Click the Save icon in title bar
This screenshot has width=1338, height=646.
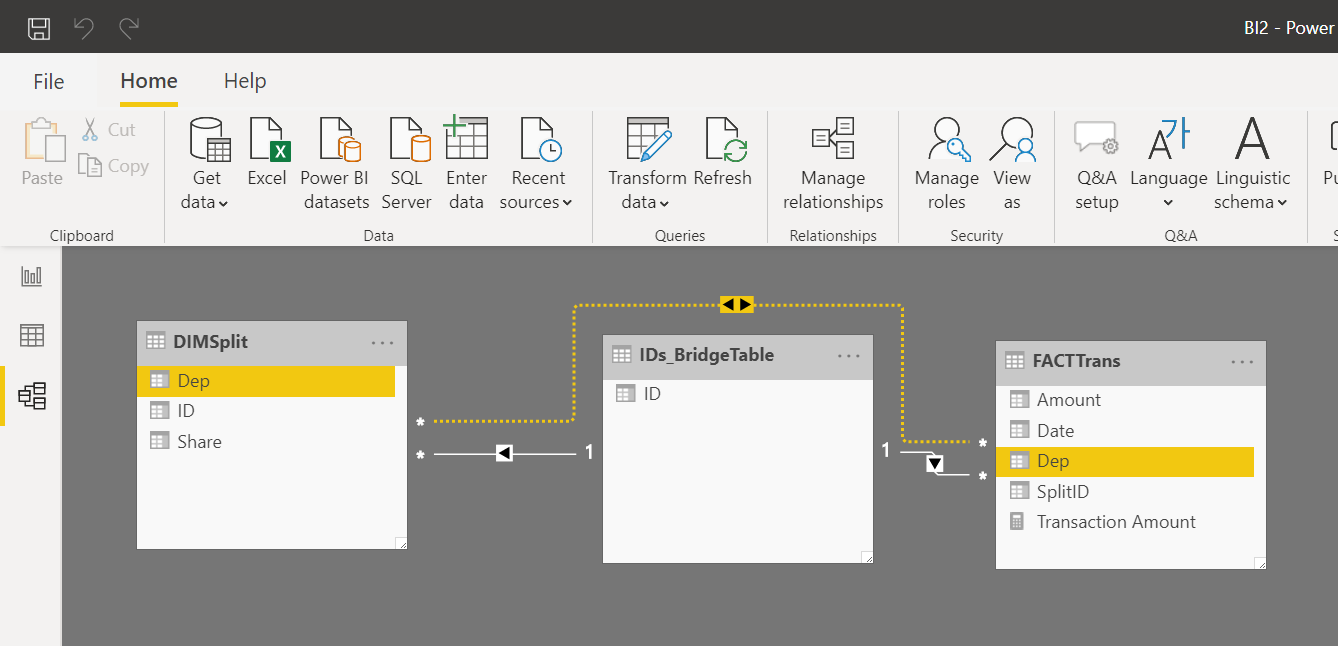point(38,28)
